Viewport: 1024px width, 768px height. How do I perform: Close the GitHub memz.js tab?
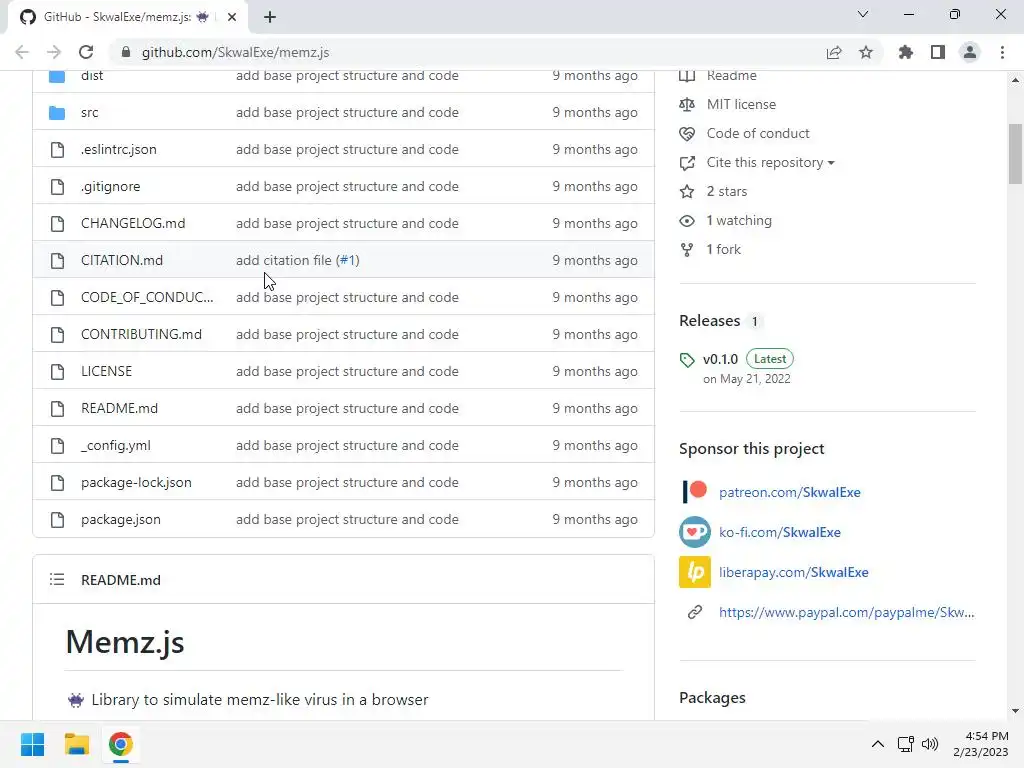click(232, 17)
